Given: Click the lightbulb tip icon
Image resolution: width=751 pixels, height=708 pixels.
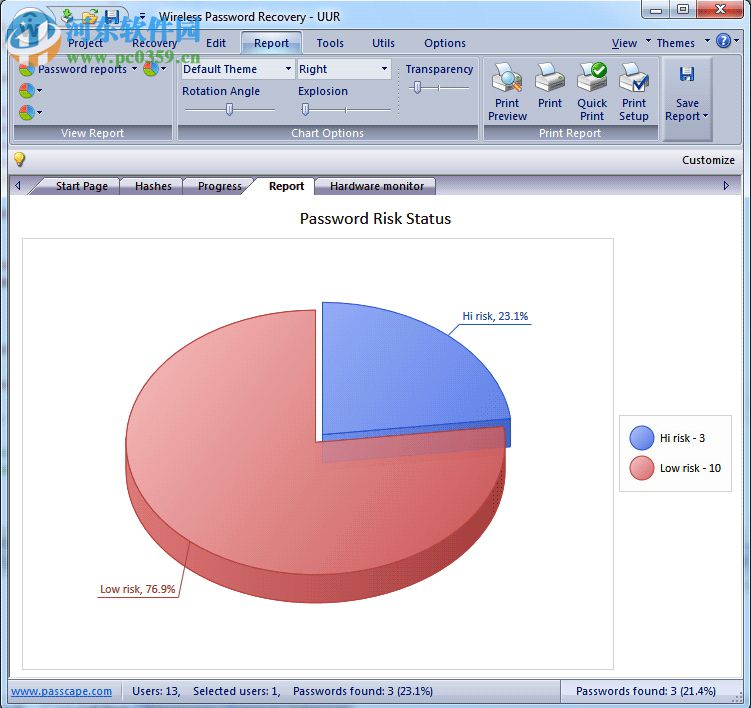Looking at the screenshot, I should [x=19, y=160].
